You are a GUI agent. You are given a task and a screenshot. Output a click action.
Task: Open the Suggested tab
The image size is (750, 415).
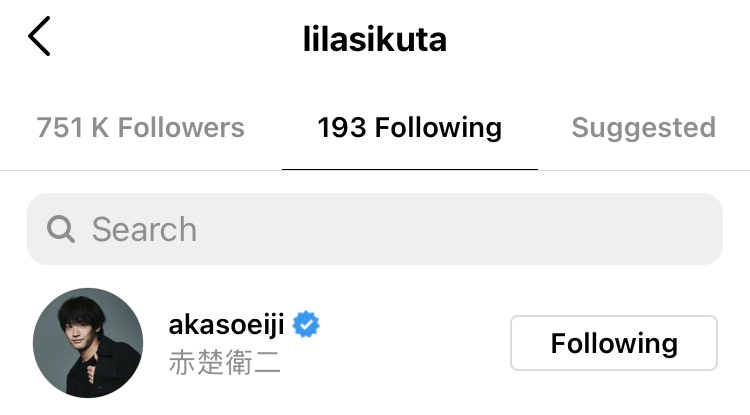point(644,128)
